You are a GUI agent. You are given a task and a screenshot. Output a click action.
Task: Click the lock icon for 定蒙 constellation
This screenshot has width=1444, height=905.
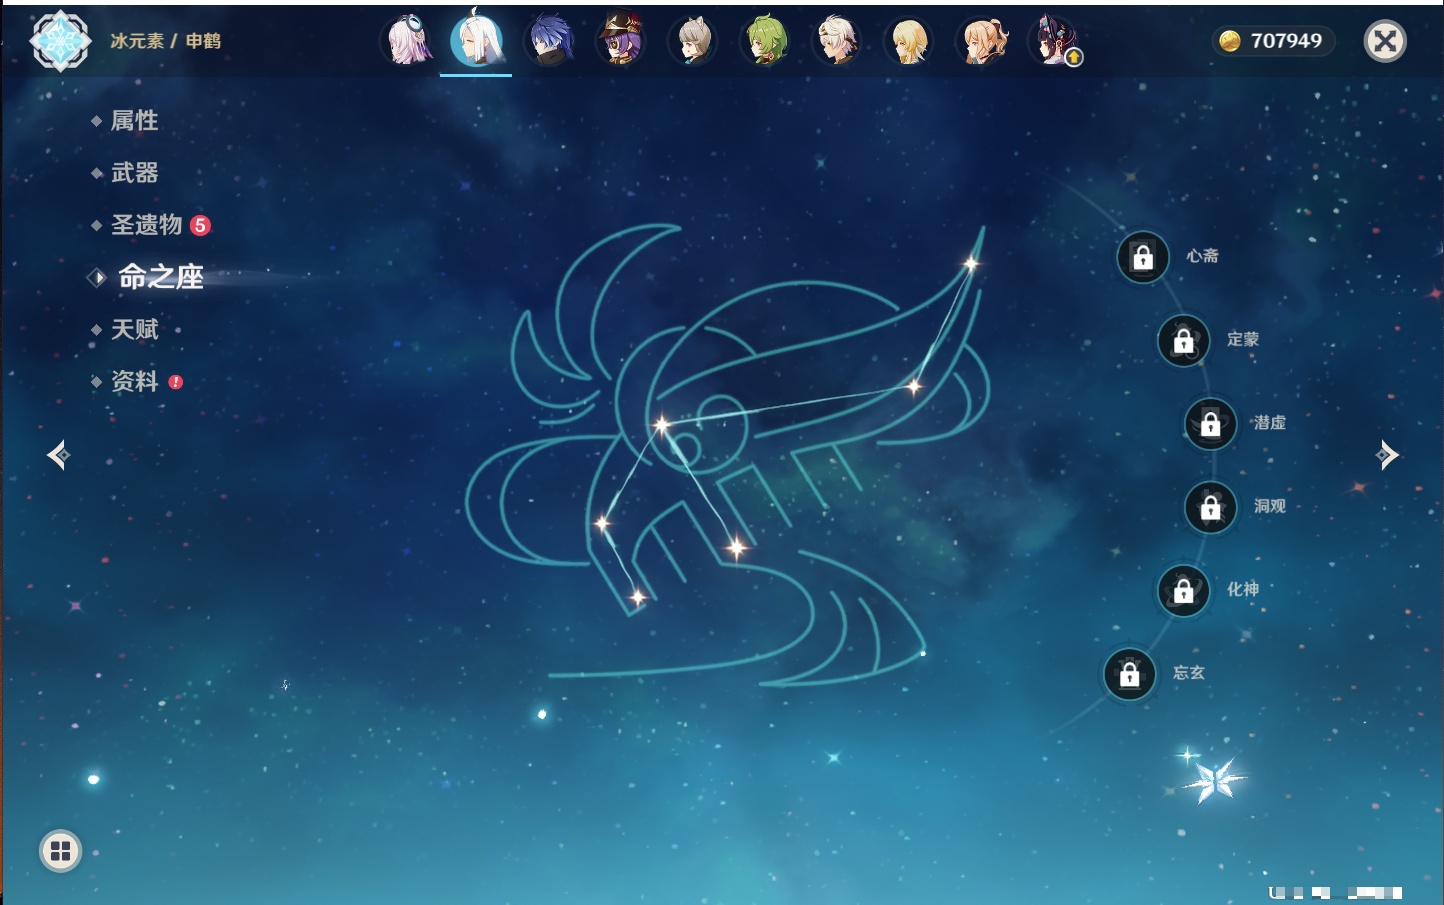(1183, 341)
